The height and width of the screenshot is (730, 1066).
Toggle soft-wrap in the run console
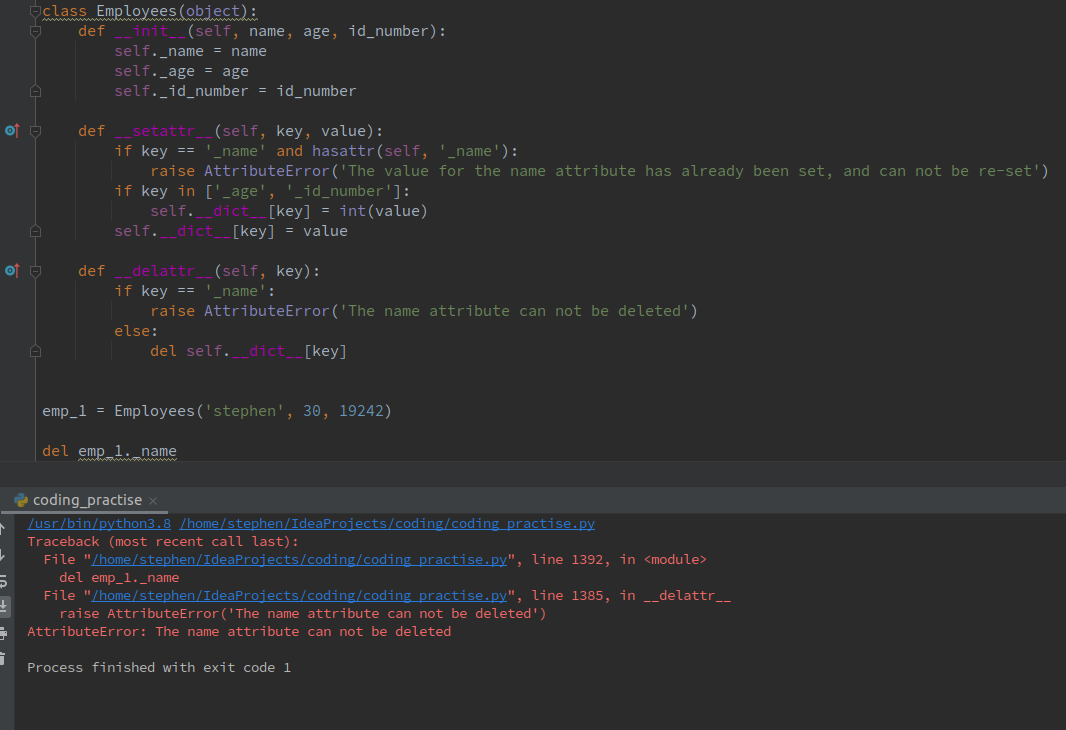(3, 581)
